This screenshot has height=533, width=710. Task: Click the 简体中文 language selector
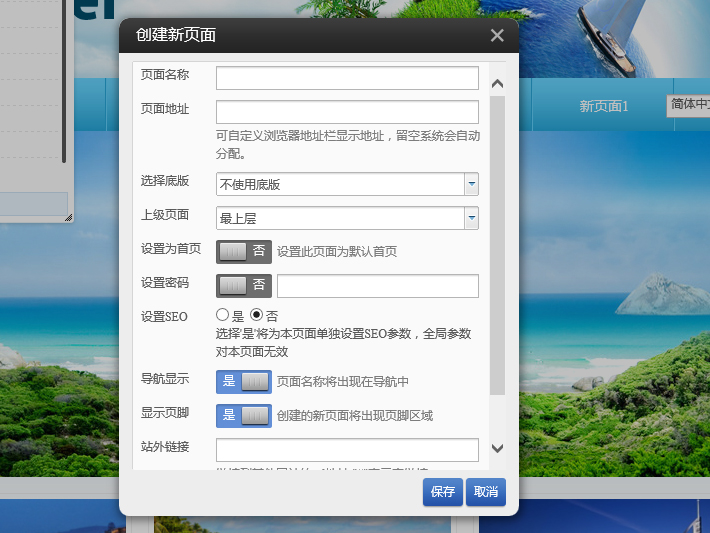[x=688, y=105]
